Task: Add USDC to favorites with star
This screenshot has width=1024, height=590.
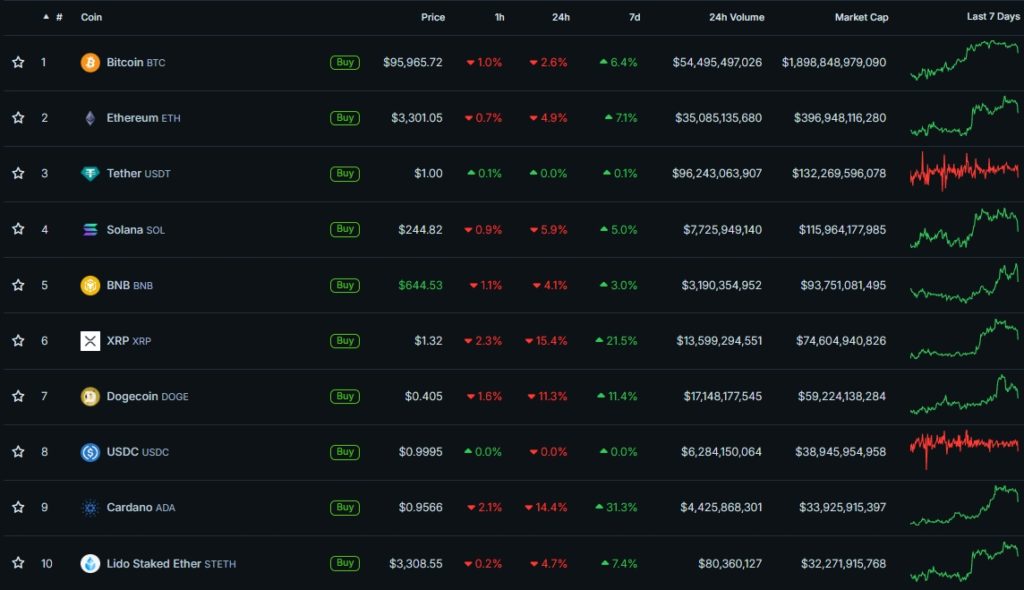Action: (18, 451)
